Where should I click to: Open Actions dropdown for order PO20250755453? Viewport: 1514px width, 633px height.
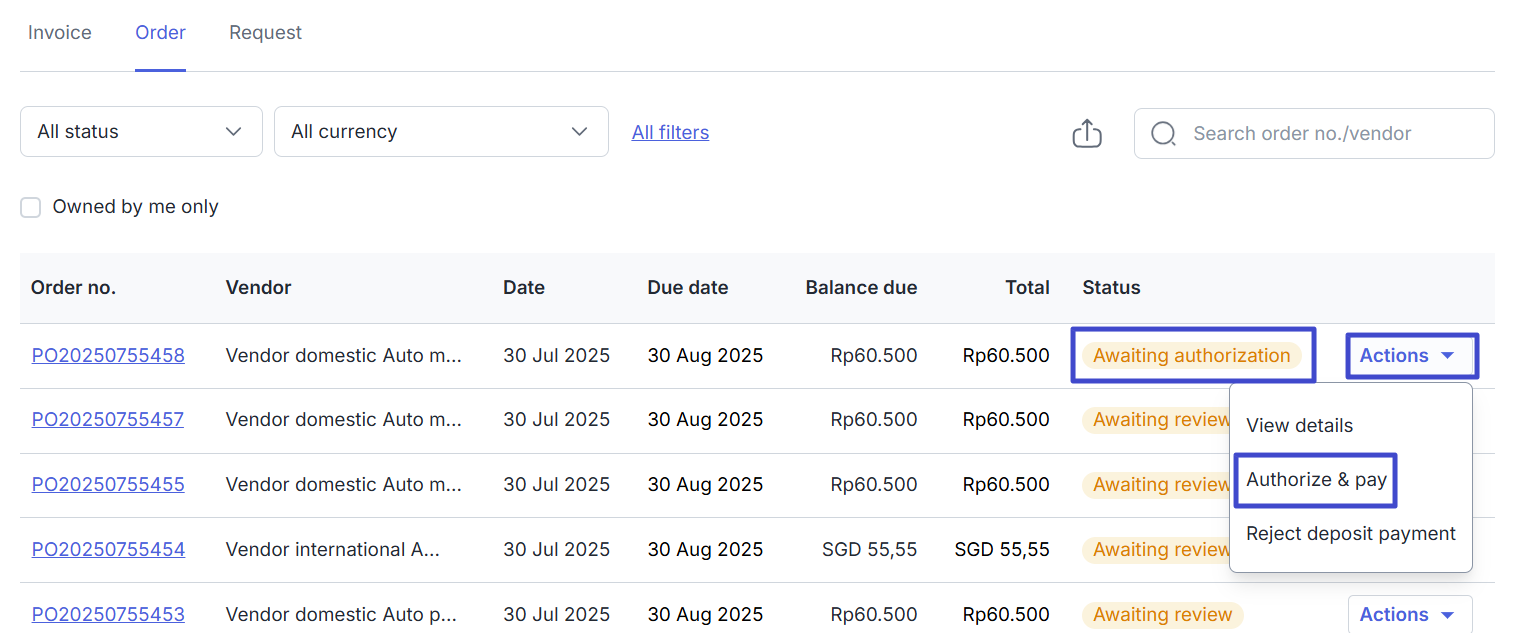tap(1408, 615)
